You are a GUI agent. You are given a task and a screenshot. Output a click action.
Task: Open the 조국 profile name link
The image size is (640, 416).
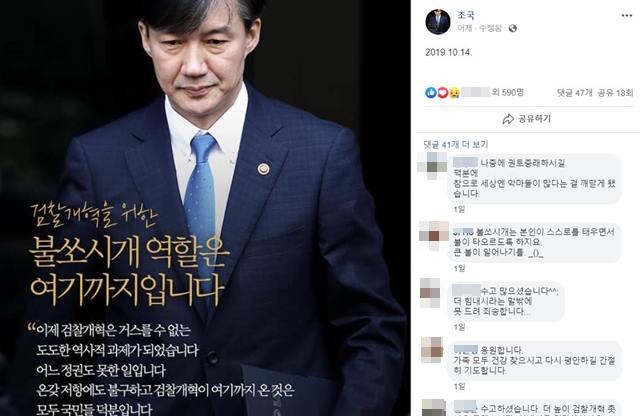click(x=466, y=16)
